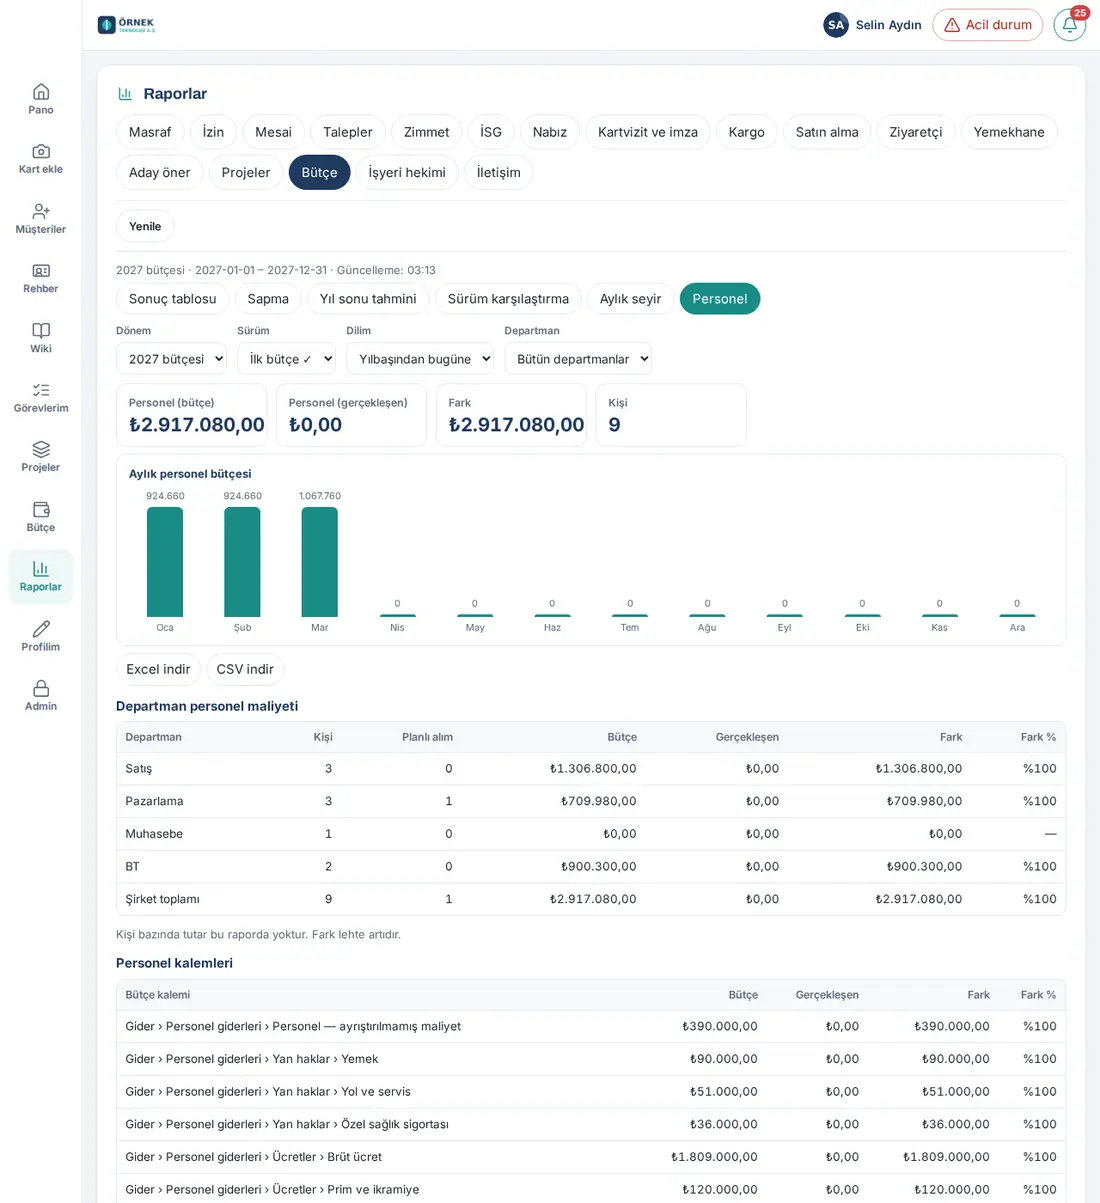The image size is (1100, 1203).
Task: Open the Admin lock icon
Action: (x=41, y=688)
